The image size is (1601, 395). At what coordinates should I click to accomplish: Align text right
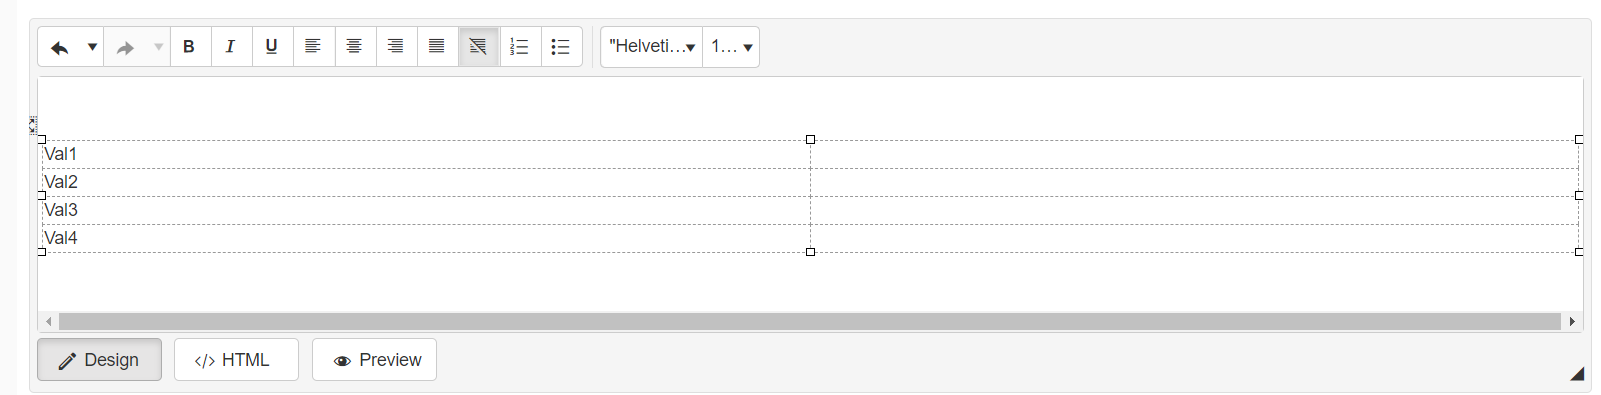(395, 47)
